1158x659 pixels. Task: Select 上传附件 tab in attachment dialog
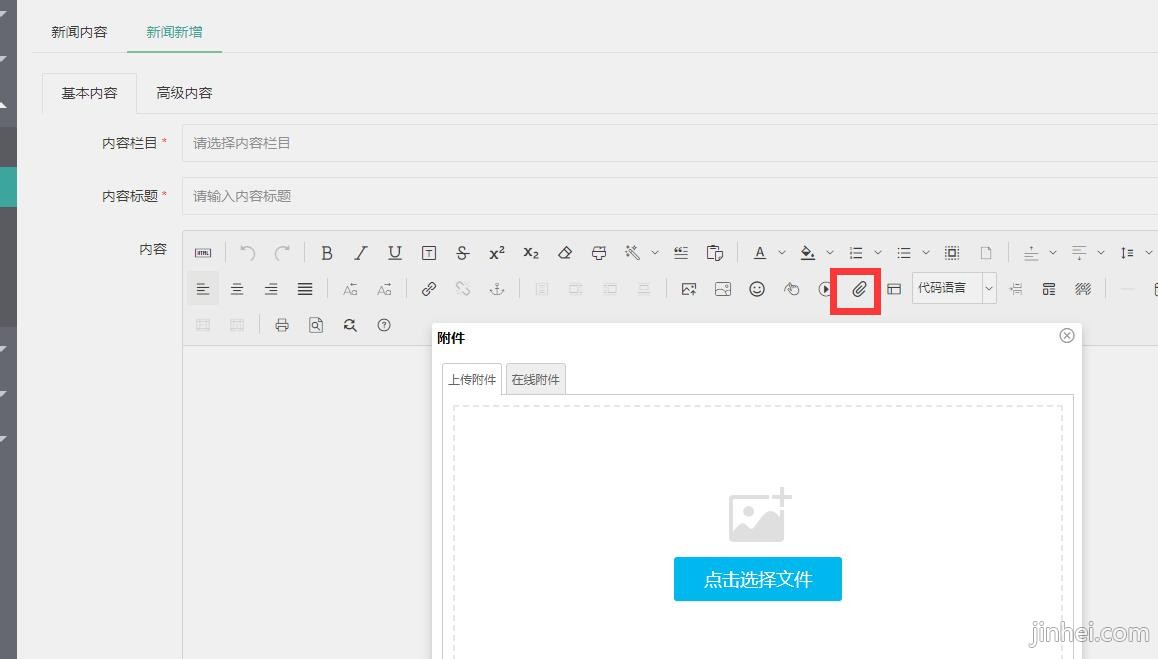472,379
